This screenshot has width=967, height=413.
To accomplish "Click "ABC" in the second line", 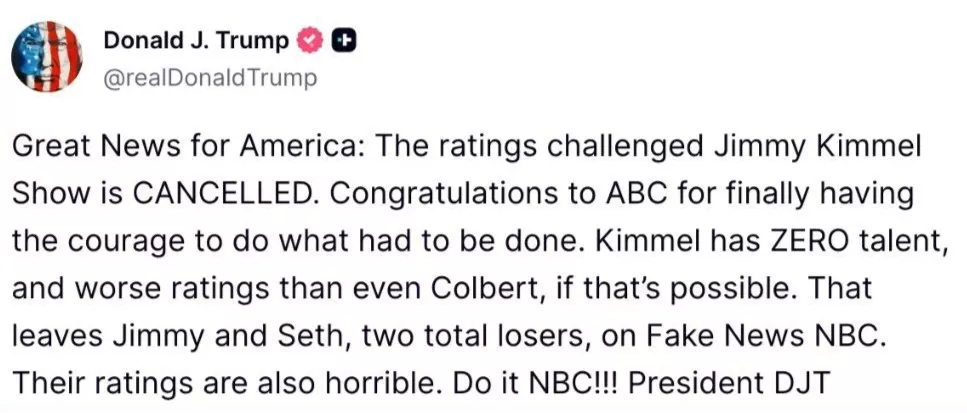I will coord(625,194).
